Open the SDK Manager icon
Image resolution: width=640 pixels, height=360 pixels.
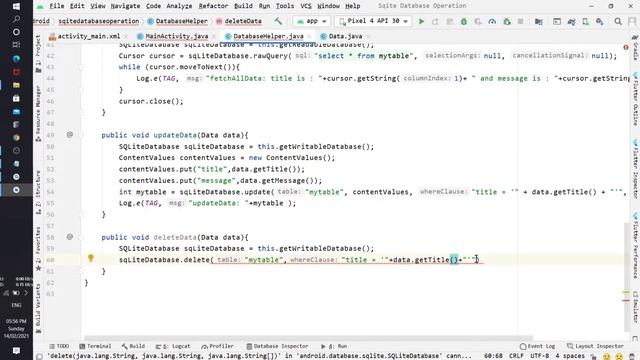pyautogui.click(x=600, y=21)
